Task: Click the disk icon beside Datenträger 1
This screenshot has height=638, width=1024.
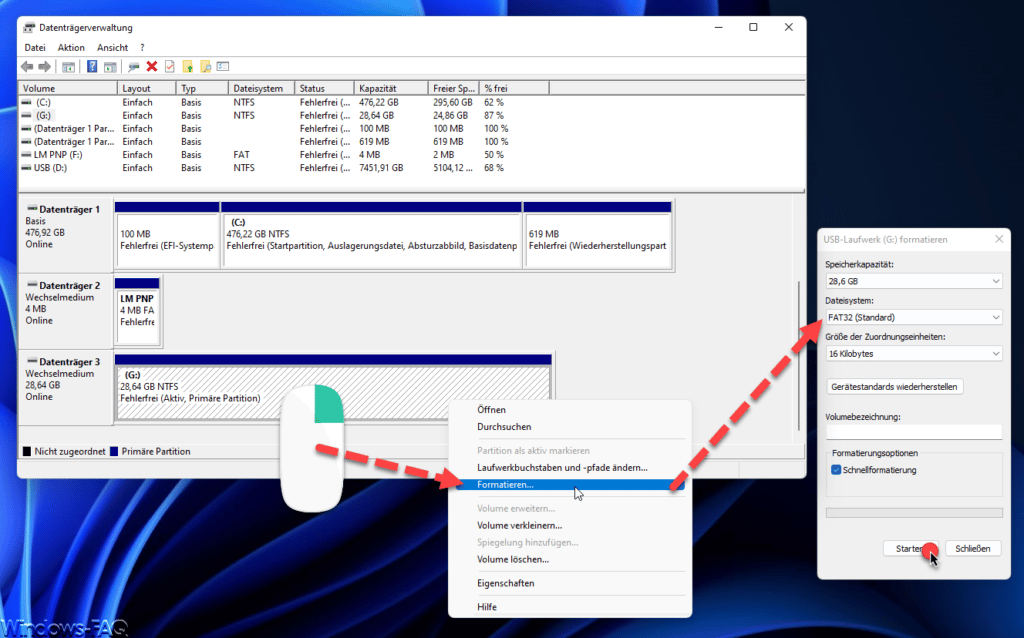Action: tap(32, 209)
